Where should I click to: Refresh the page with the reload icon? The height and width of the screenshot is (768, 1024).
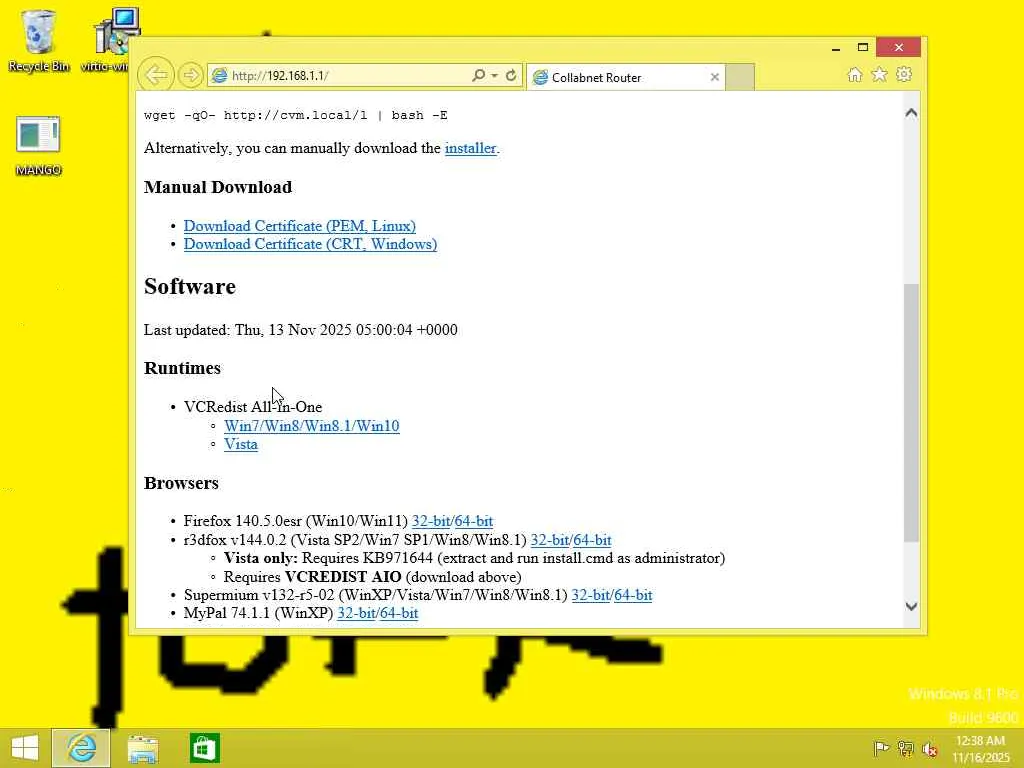[511, 76]
